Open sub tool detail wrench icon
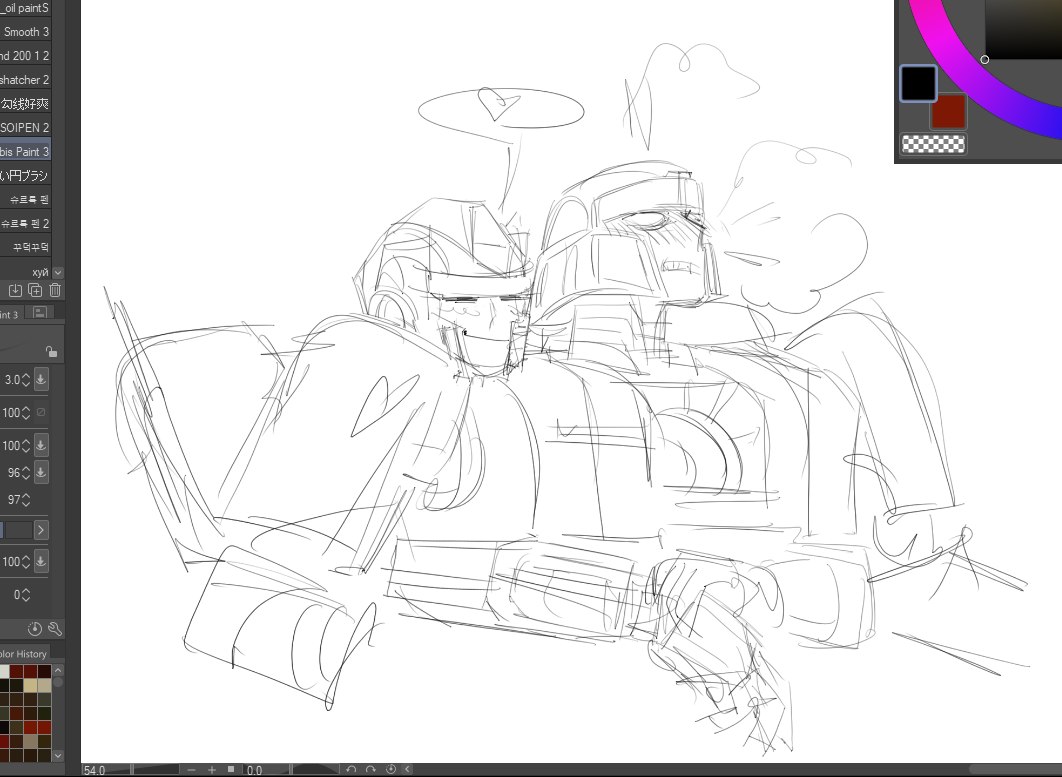 (x=55, y=629)
